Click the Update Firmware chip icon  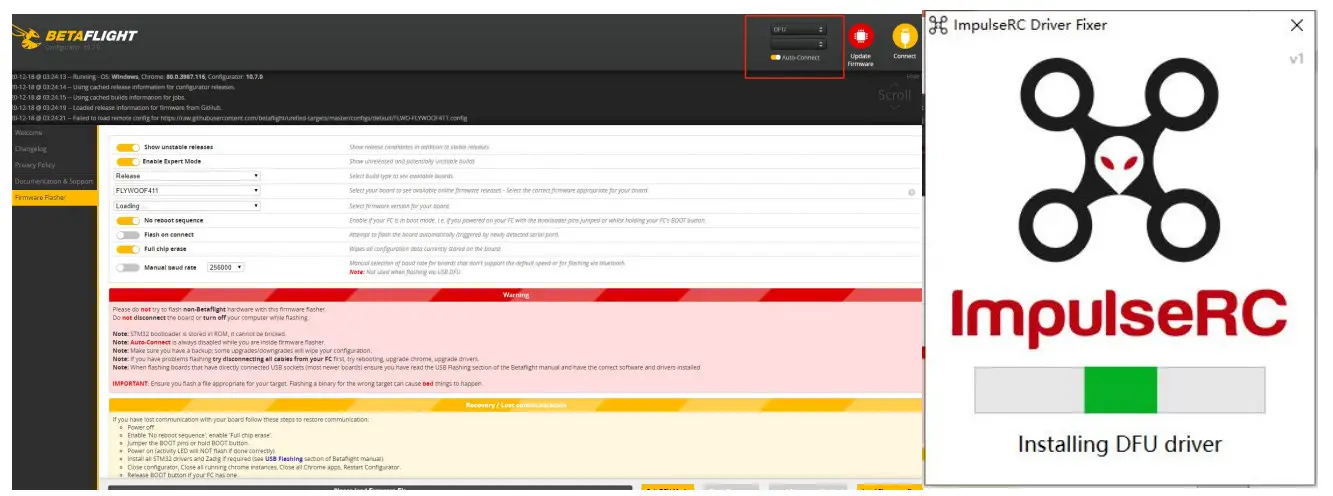tap(859, 36)
